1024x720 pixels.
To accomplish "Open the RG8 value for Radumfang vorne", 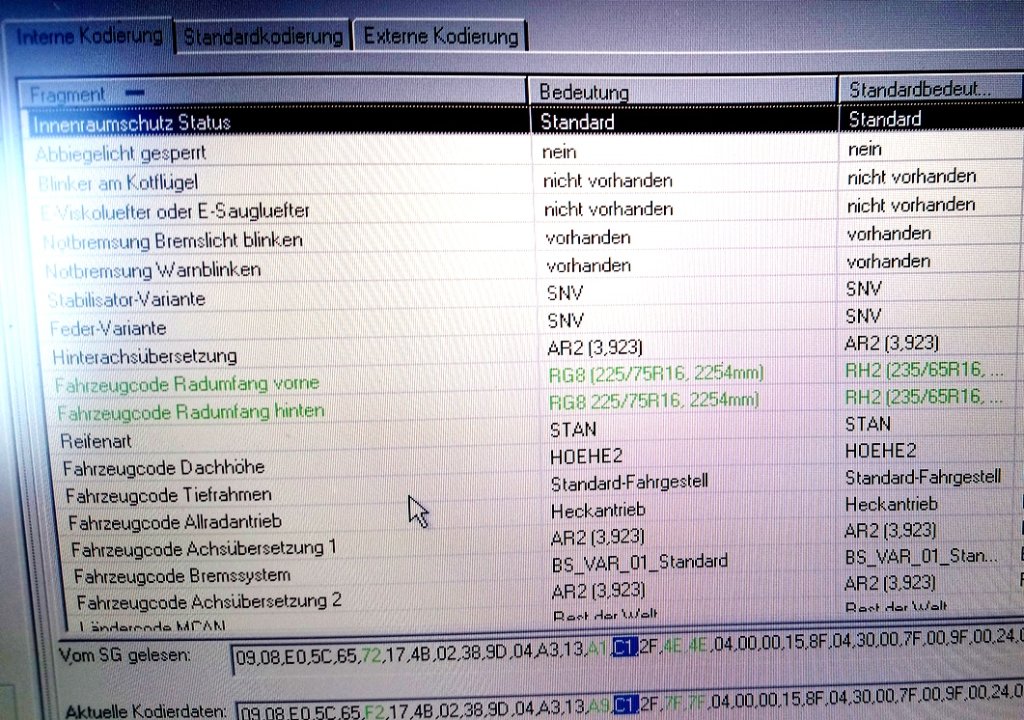I will coord(656,373).
